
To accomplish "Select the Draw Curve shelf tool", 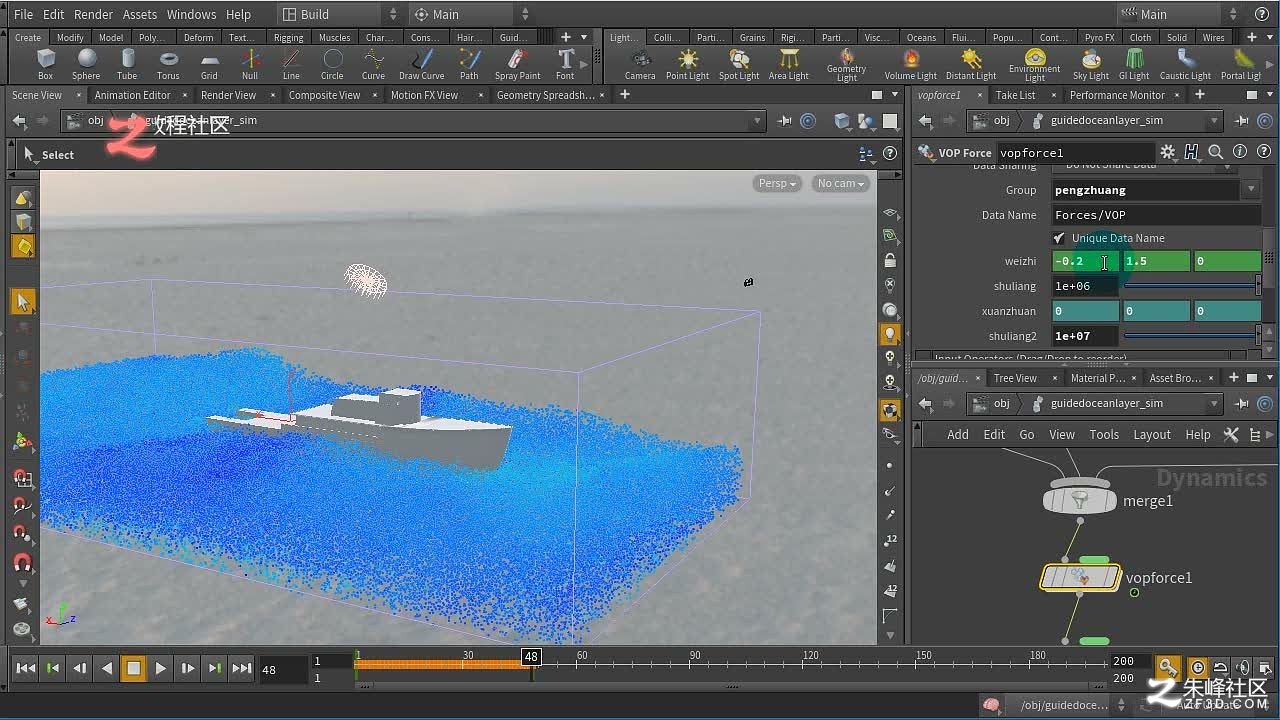I will [422, 64].
